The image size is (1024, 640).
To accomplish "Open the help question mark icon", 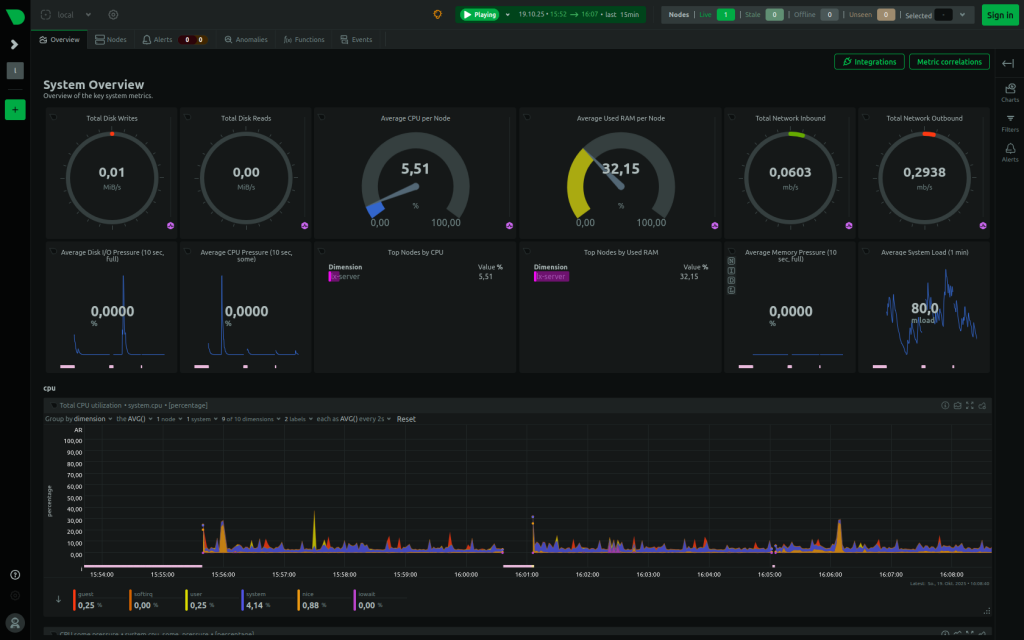I will 15,575.
